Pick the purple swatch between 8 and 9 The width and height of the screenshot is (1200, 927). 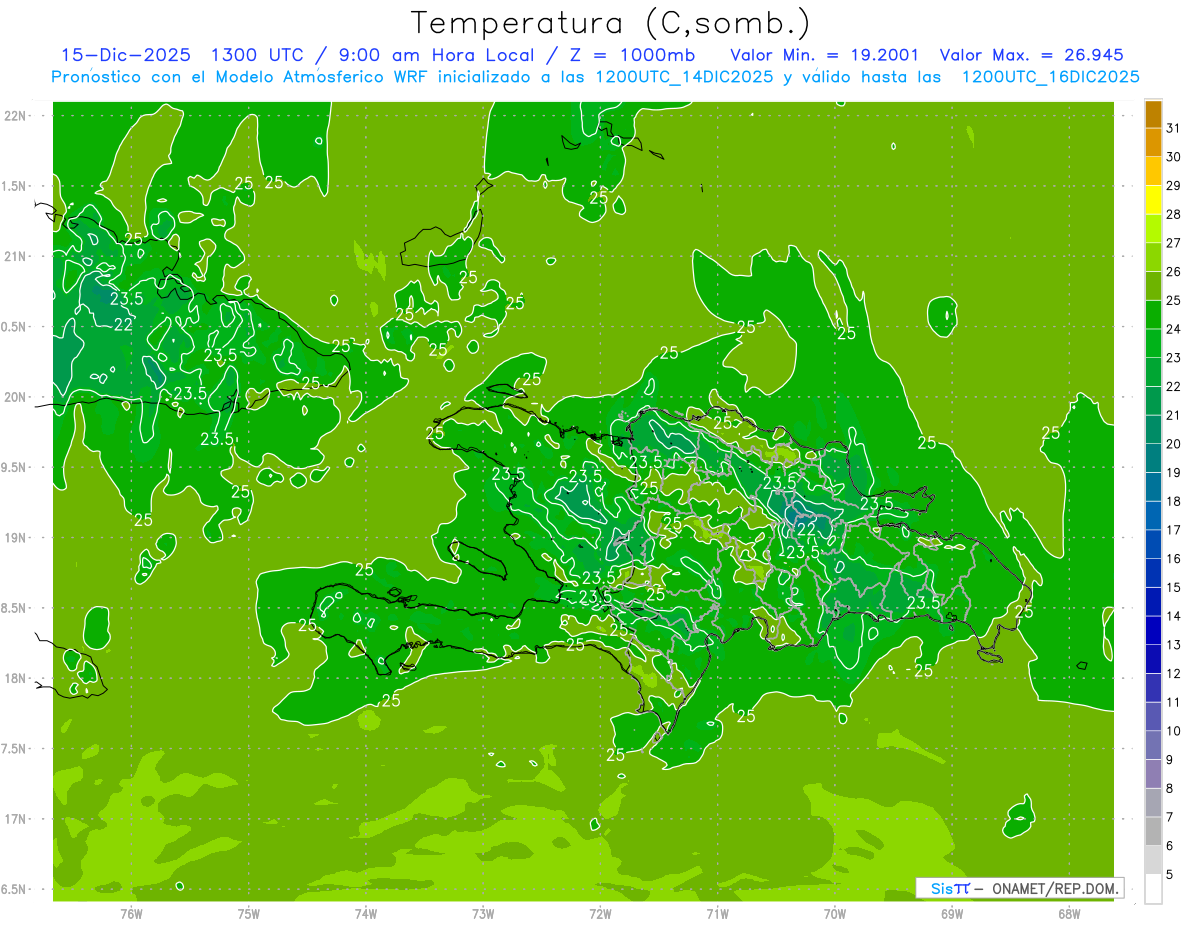(x=1153, y=774)
